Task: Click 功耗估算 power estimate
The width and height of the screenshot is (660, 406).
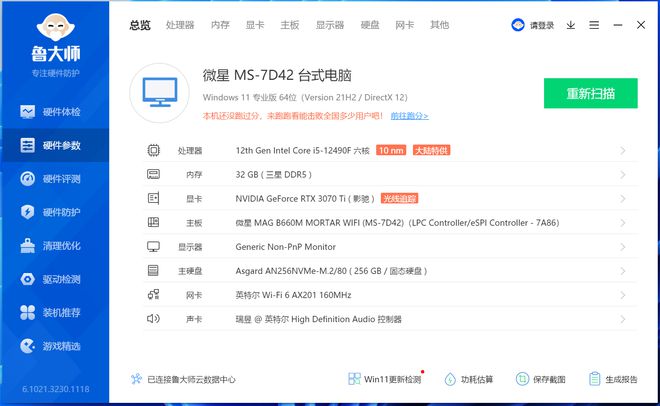Action: tap(469, 379)
